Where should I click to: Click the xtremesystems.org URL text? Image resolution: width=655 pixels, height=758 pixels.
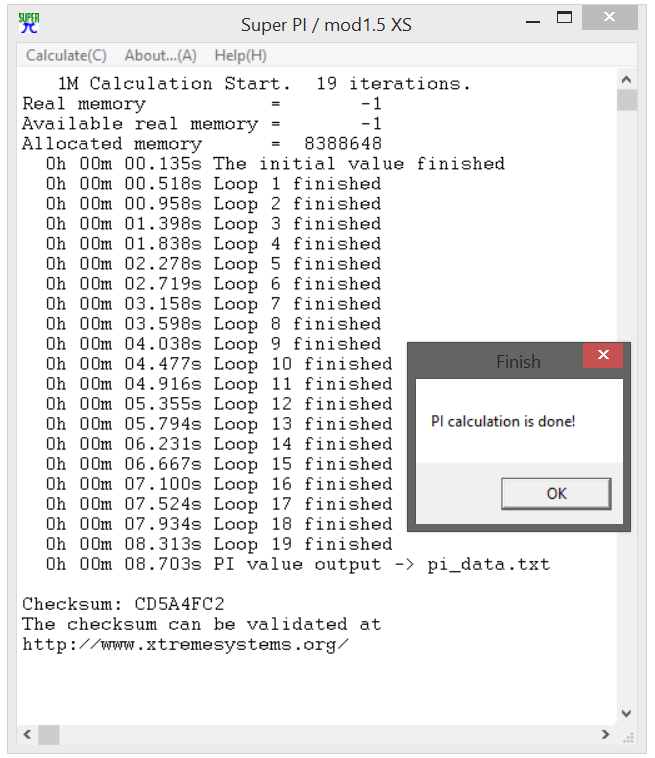185,645
